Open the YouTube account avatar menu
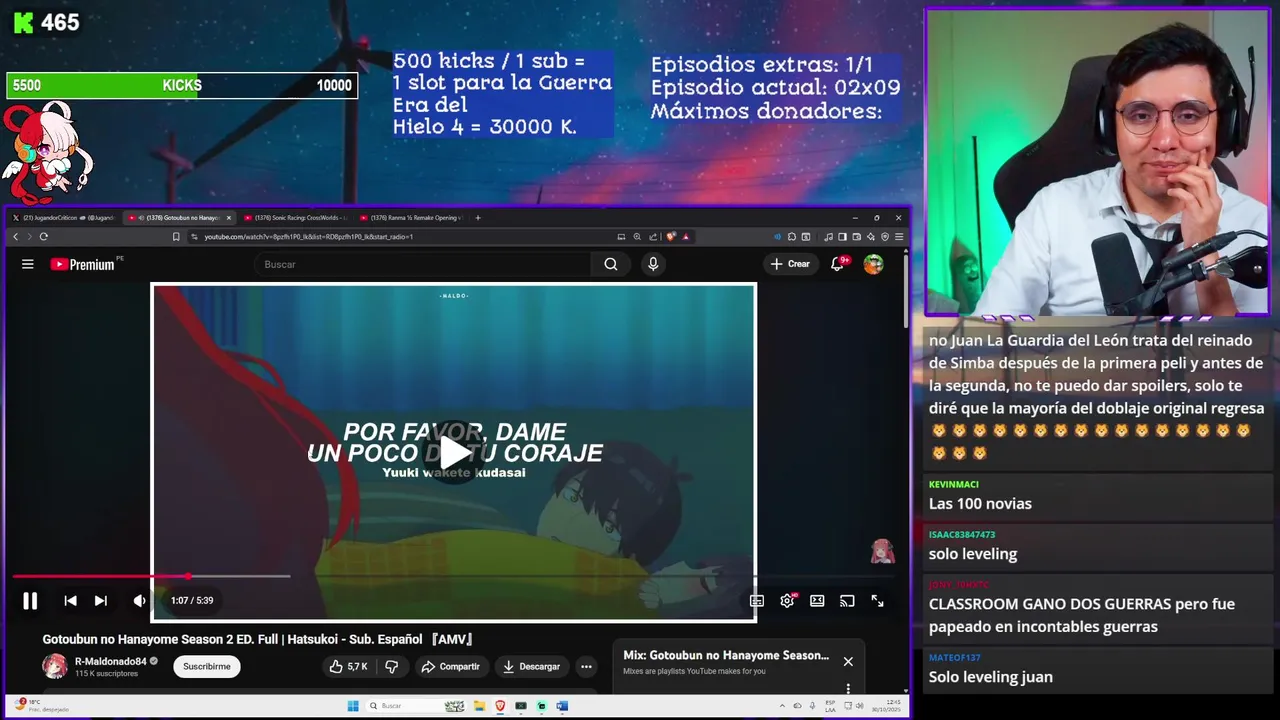 click(874, 264)
